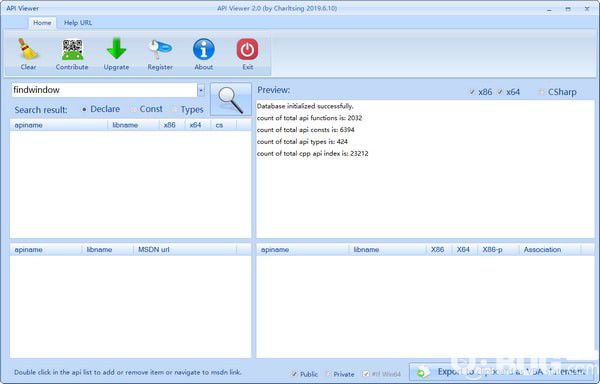The width and height of the screenshot is (600, 384).
Task: Click apiname header in Association list
Action: tap(303, 250)
